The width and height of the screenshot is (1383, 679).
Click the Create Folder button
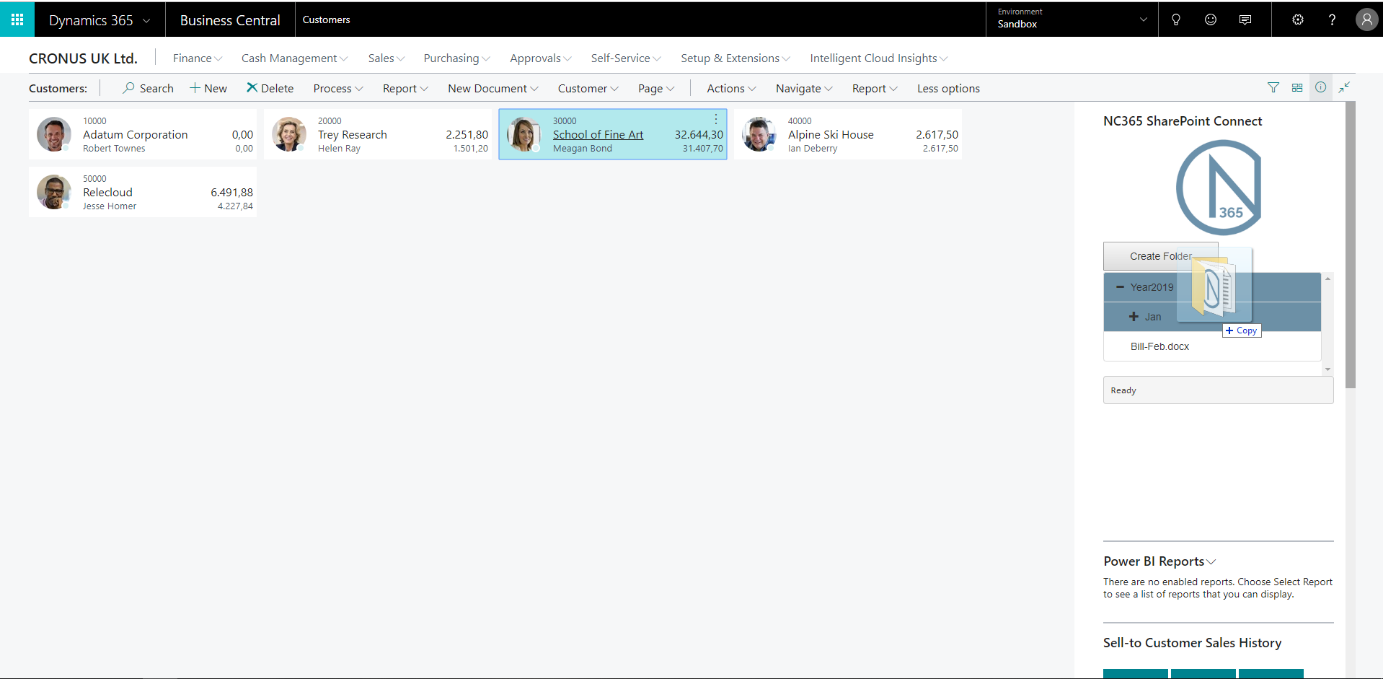pos(1160,256)
